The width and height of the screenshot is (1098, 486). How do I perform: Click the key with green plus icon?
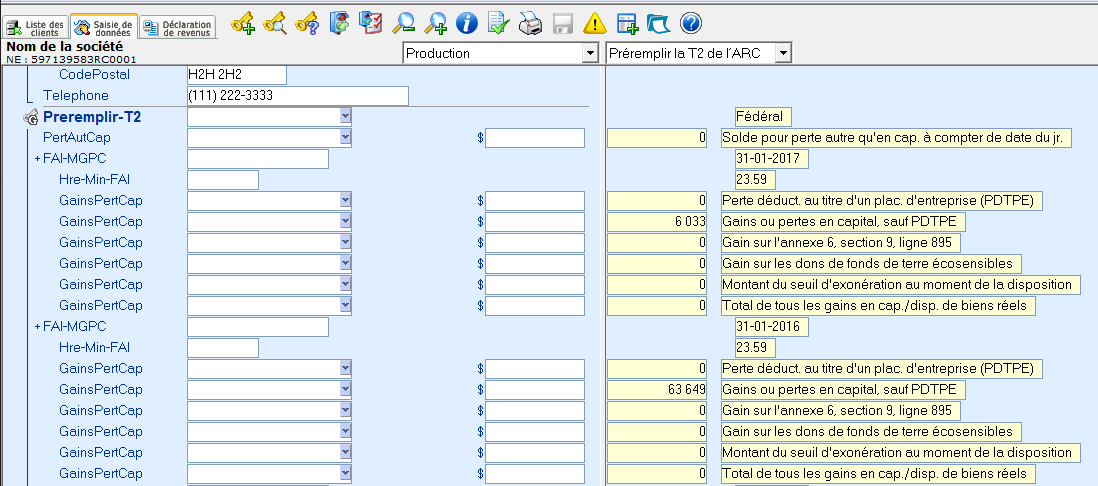pos(243,23)
